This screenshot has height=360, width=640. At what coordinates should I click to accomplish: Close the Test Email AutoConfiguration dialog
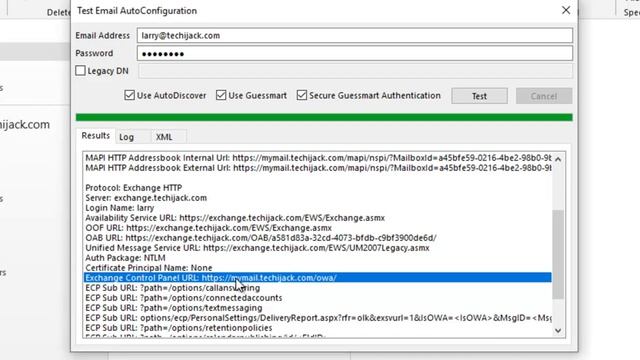[566, 10]
